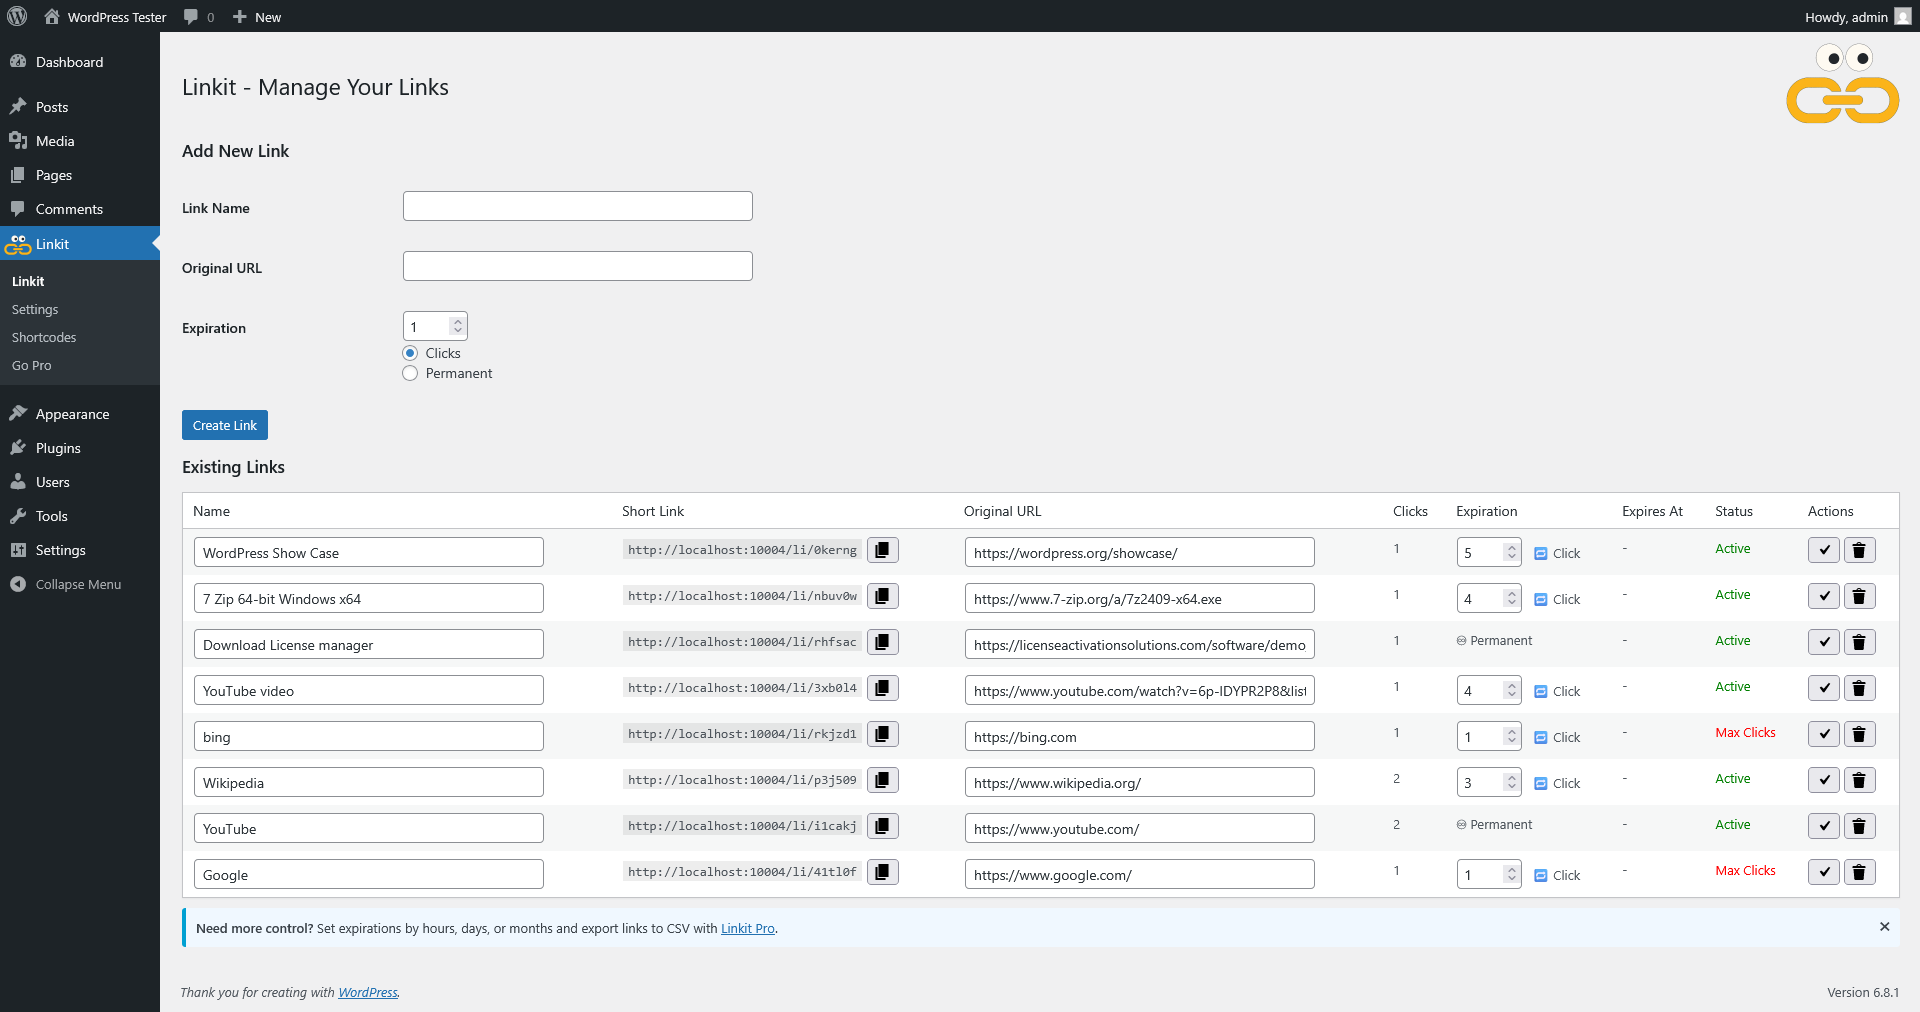Open the Plugins menu
Viewport: 1920px width, 1012px height.
pyautogui.click(x=58, y=448)
